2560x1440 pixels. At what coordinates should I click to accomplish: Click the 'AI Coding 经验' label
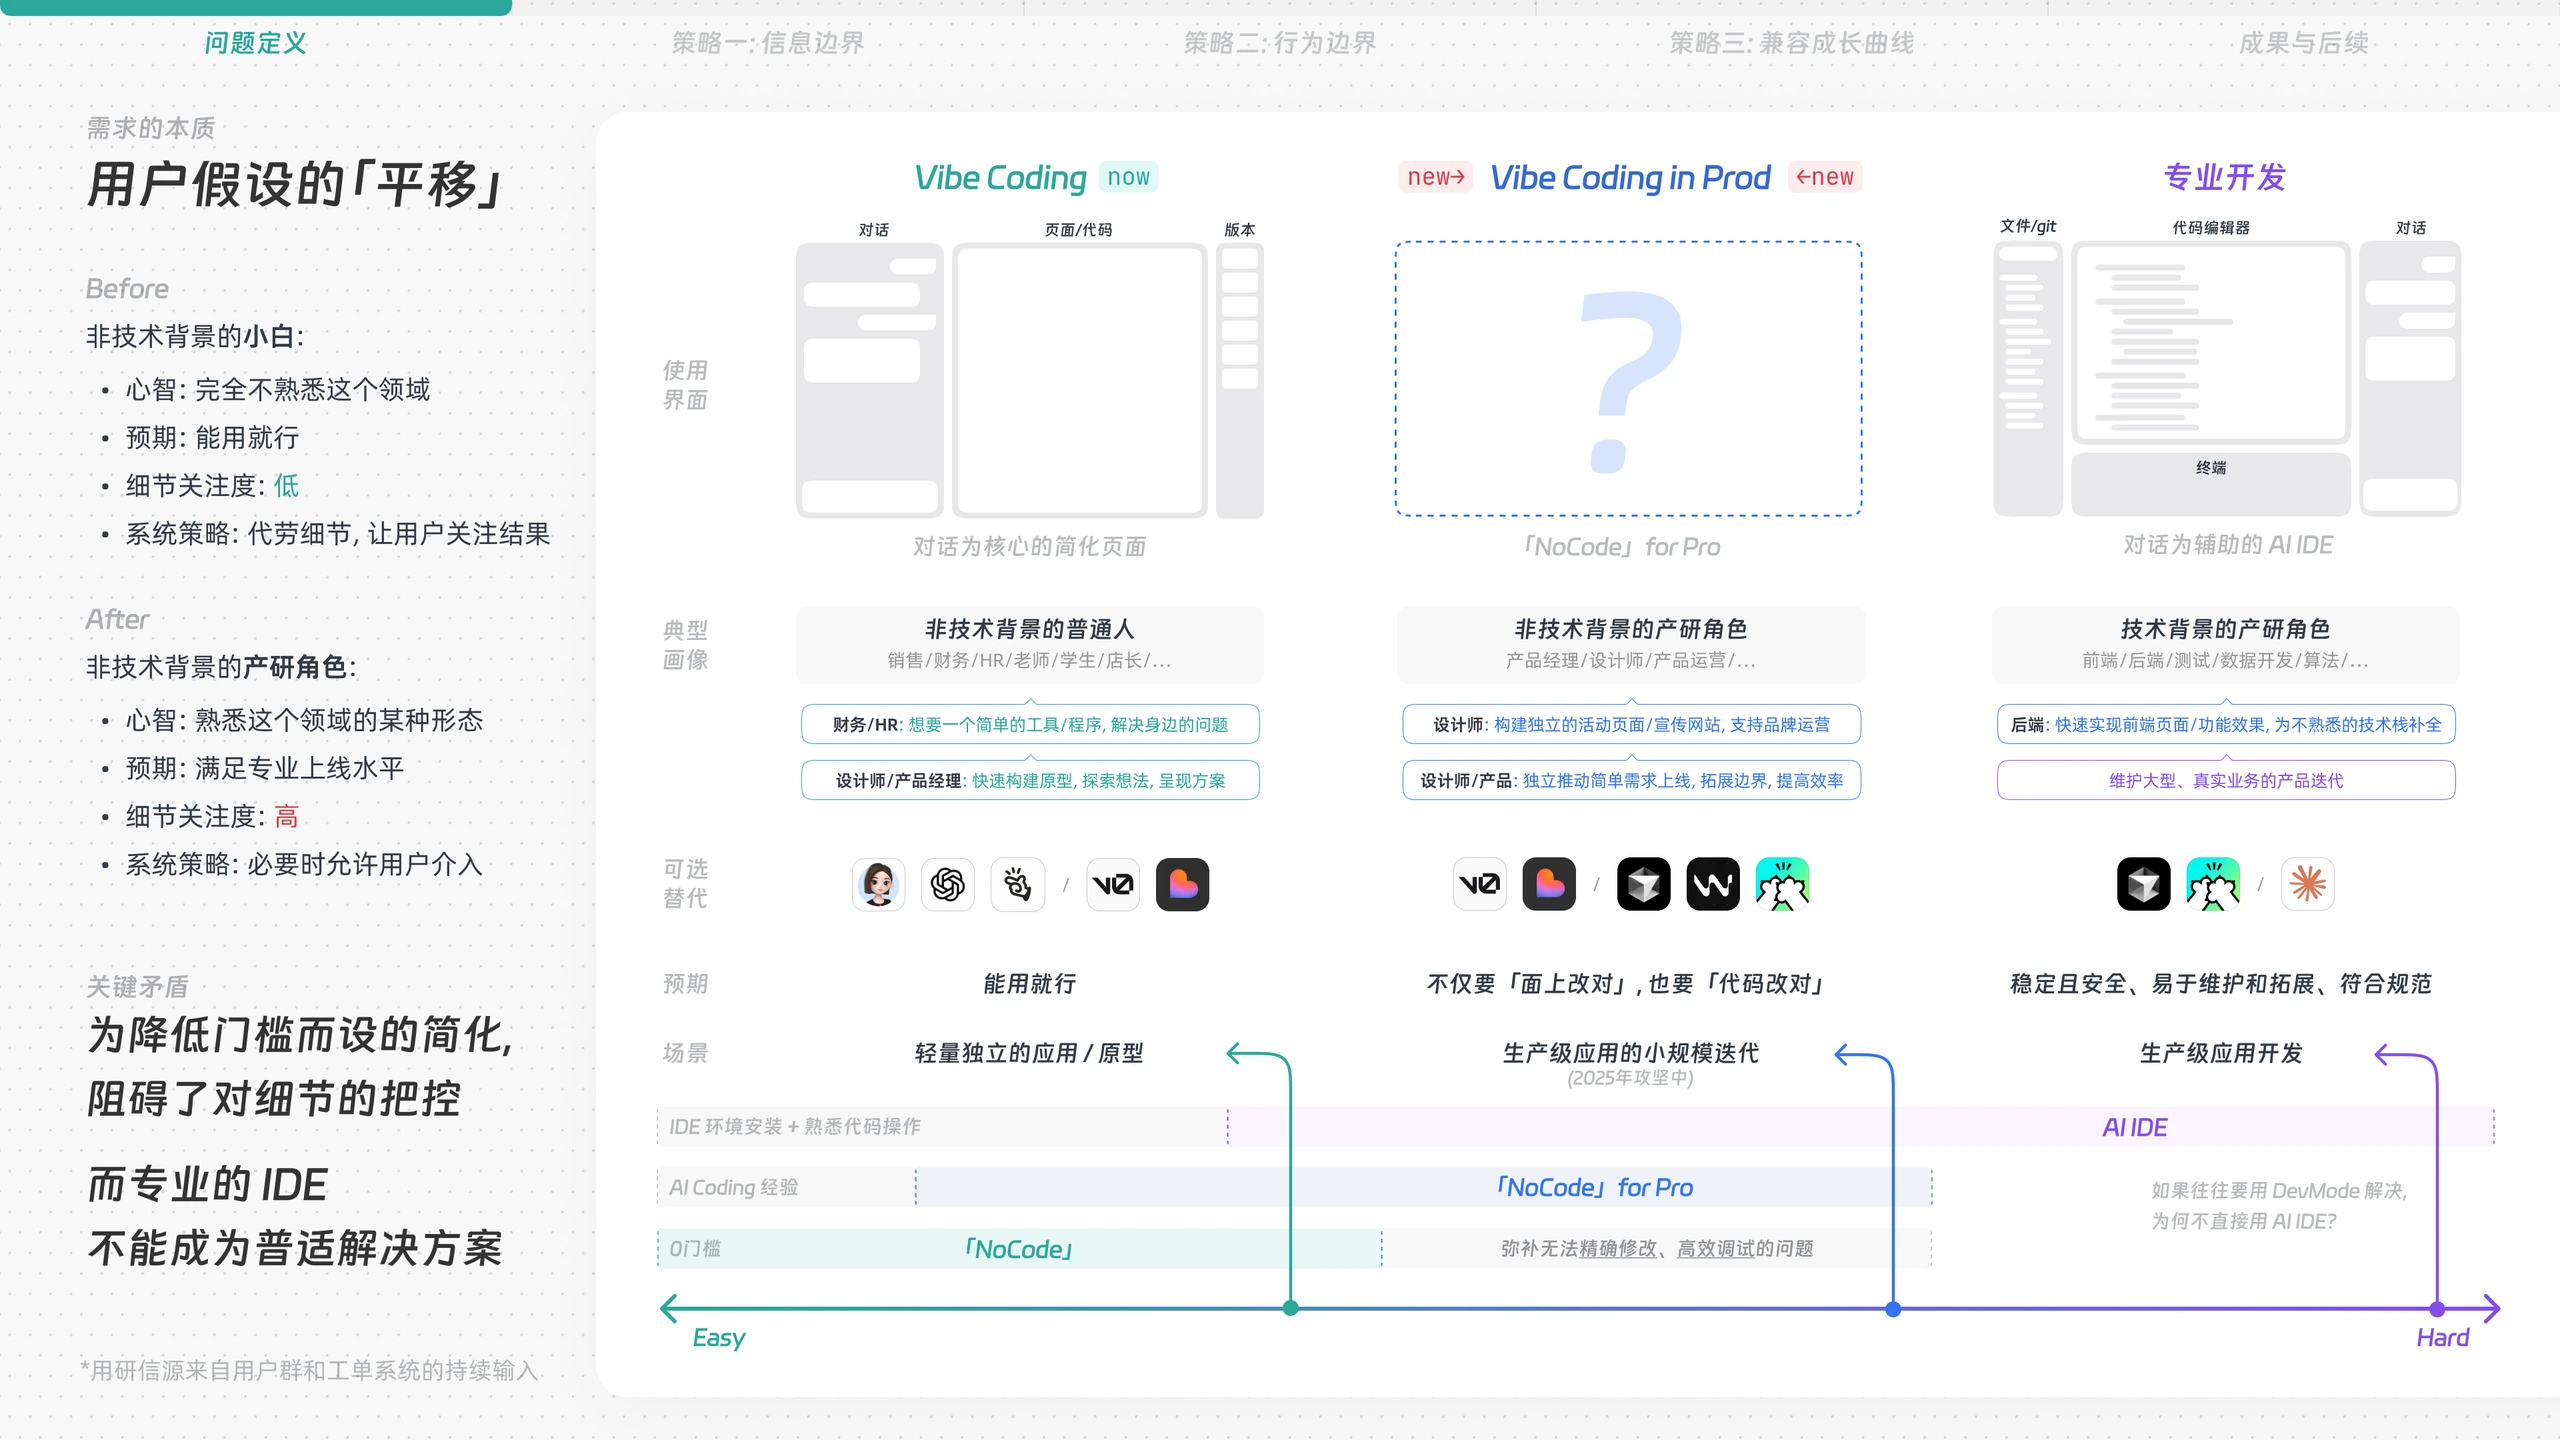(x=733, y=1187)
